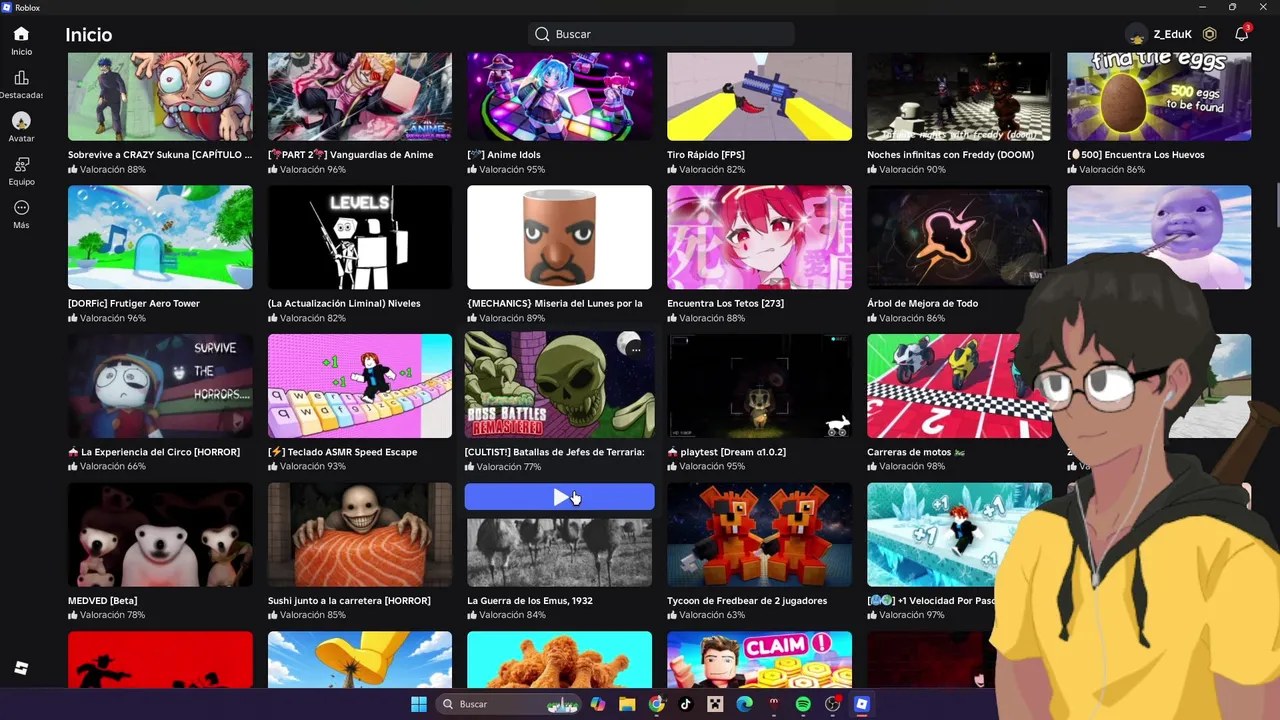Open Miseria del Lunes mug thumbnail
This screenshot has height=720, width=1280.
point(560,237)
